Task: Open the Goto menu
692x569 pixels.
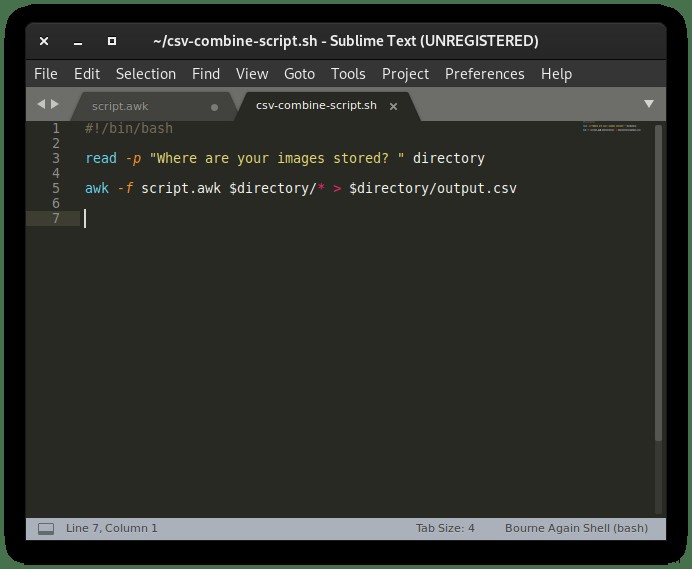Action: (x=299, y=74)
